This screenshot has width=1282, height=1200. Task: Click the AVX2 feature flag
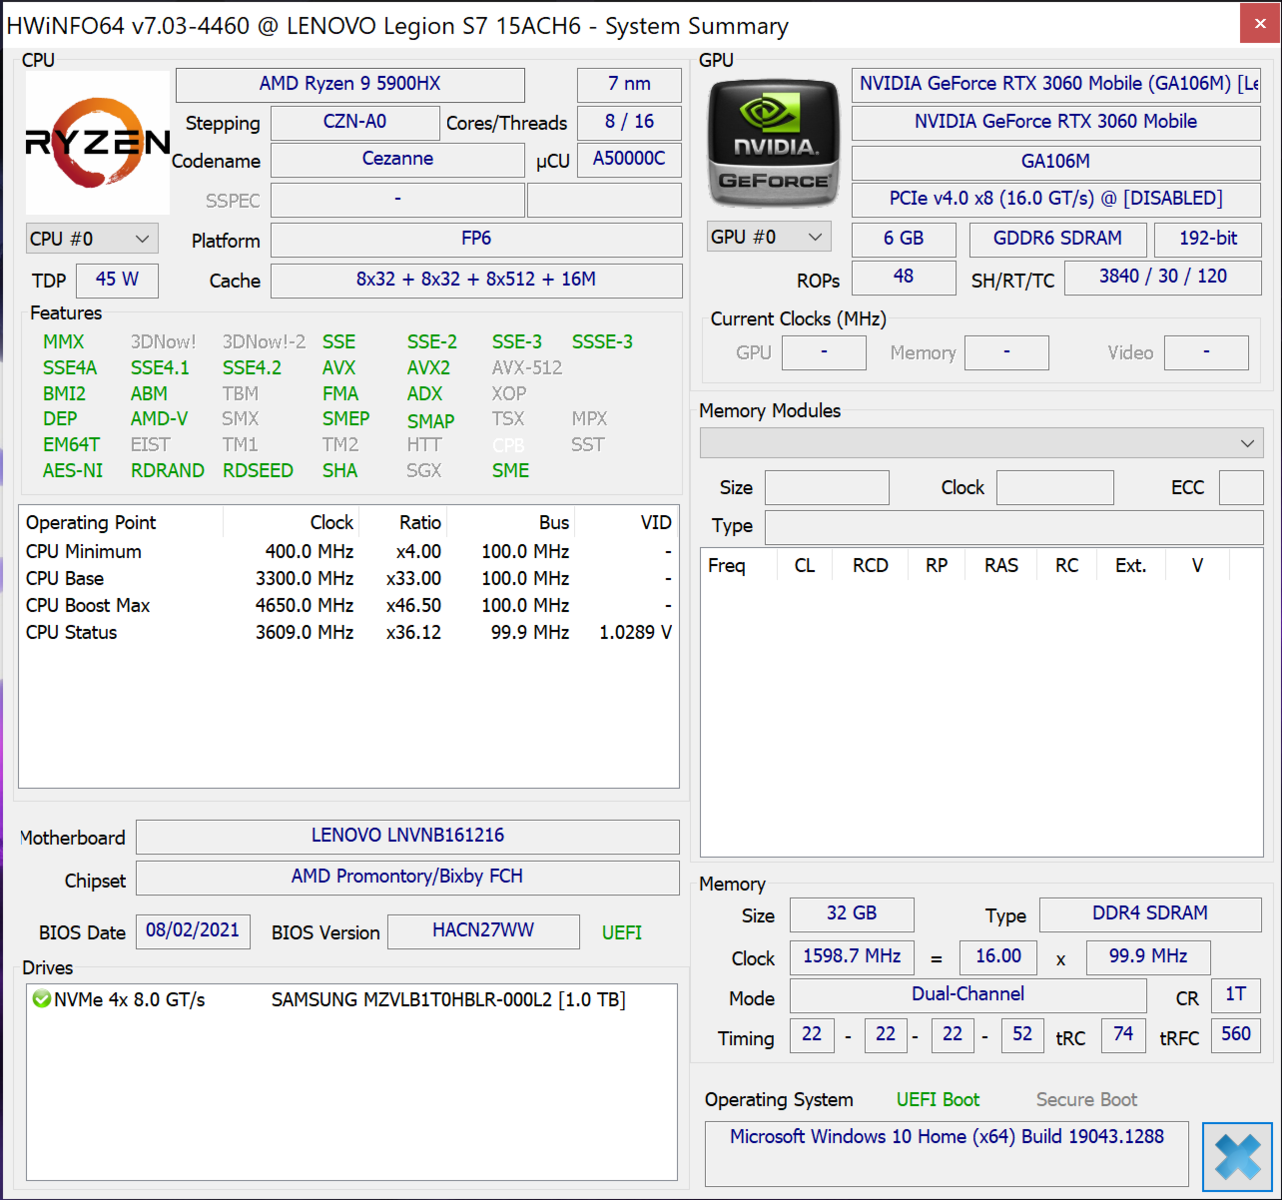[x=429, y=368]
